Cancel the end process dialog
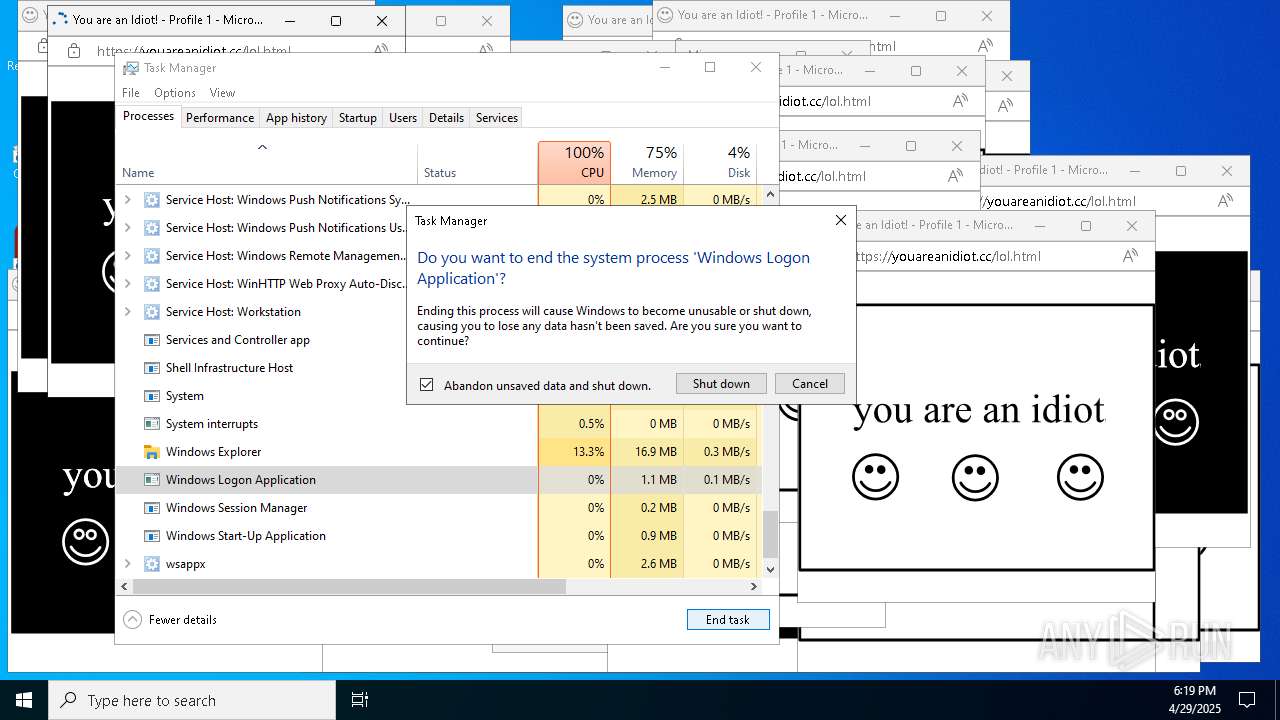 click(x=810, y=384)
